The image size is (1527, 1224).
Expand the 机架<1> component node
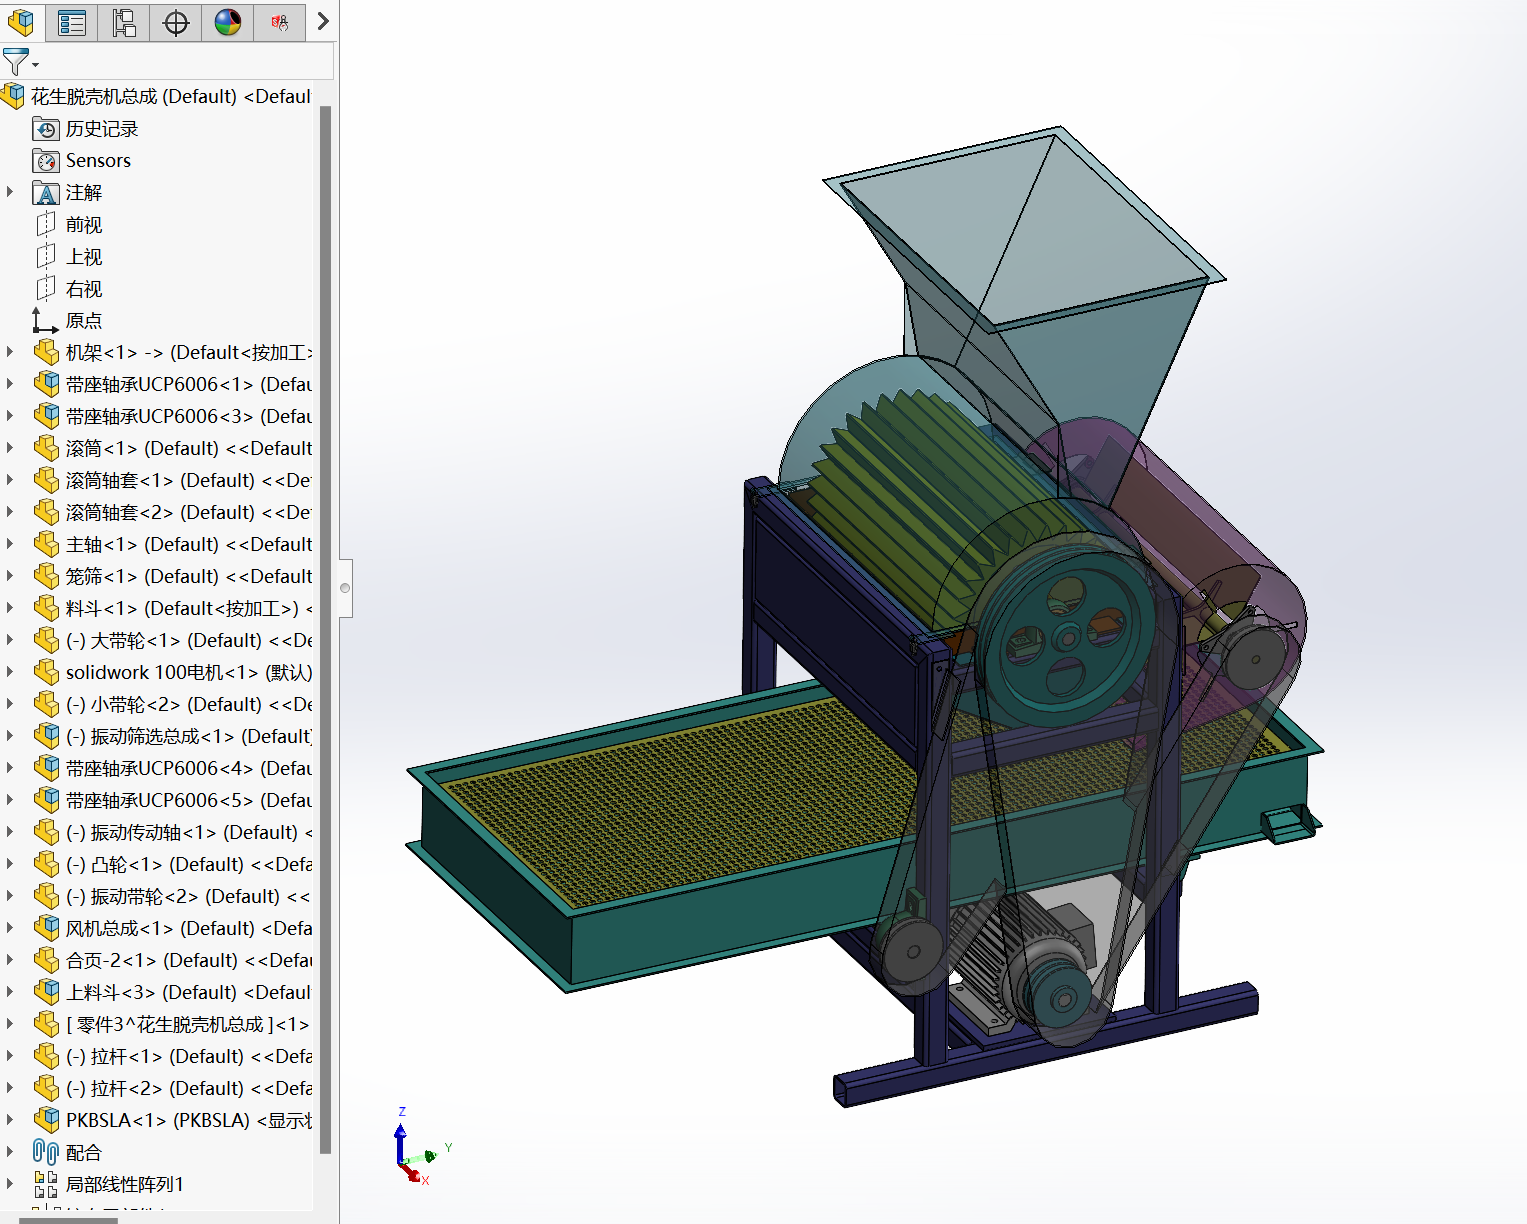pos(10,352)
